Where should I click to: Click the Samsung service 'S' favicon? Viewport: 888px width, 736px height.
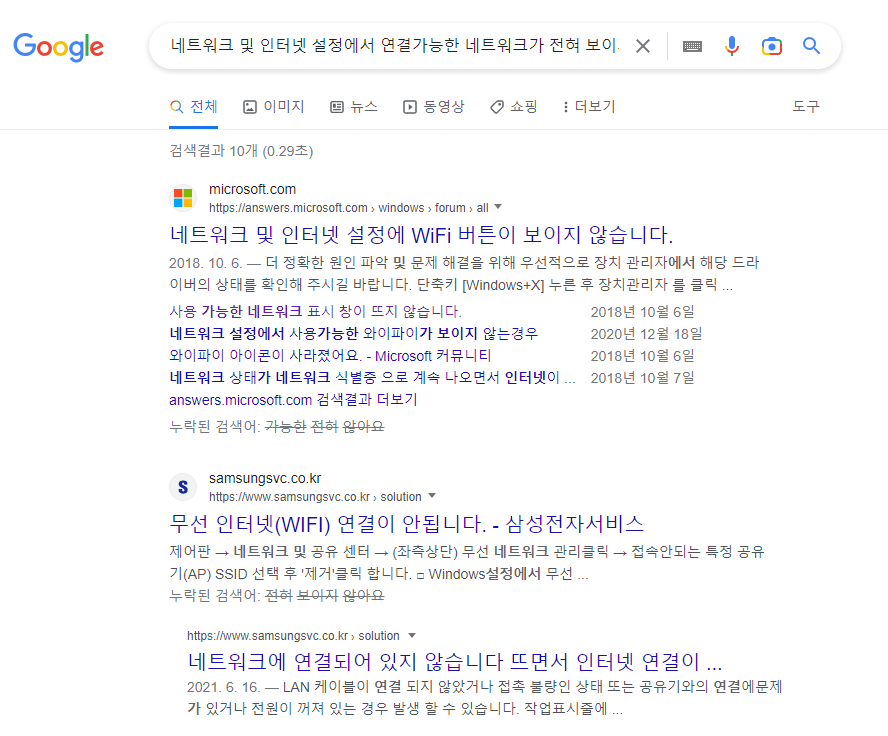click(183, 487)
